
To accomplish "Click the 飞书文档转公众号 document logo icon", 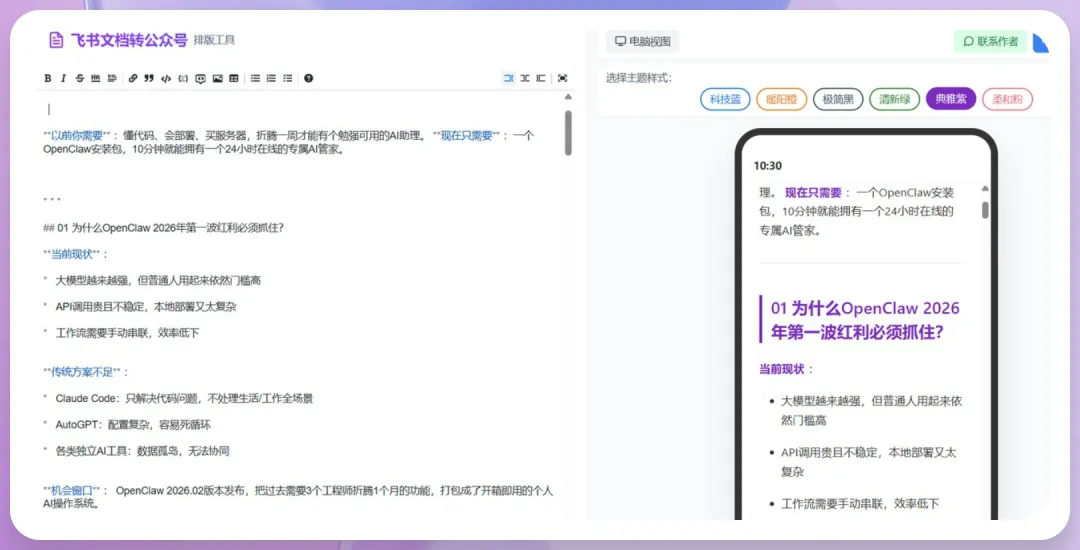I will [56, 40].
